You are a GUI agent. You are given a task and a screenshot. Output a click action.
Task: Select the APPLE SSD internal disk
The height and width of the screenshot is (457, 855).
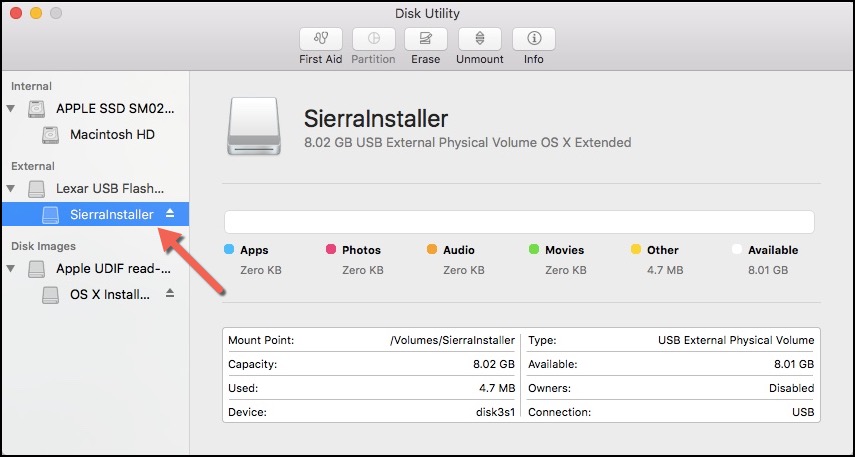[x=115, y=108]
